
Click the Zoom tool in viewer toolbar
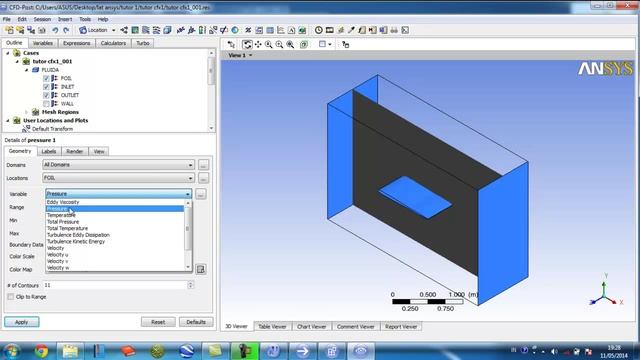tap(269, 44)
